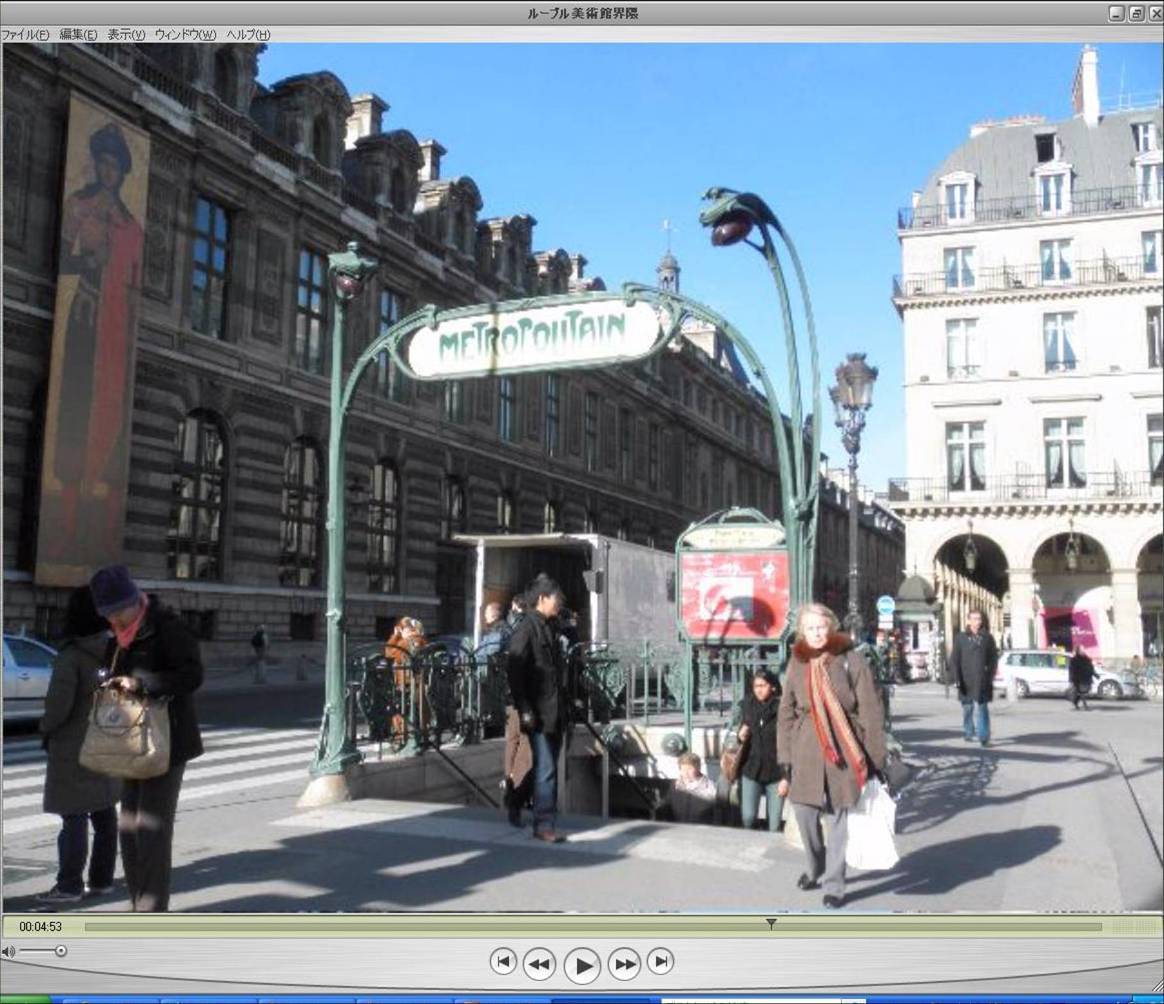
Task: Click the fast-forward button
Action: click(624, 964)
